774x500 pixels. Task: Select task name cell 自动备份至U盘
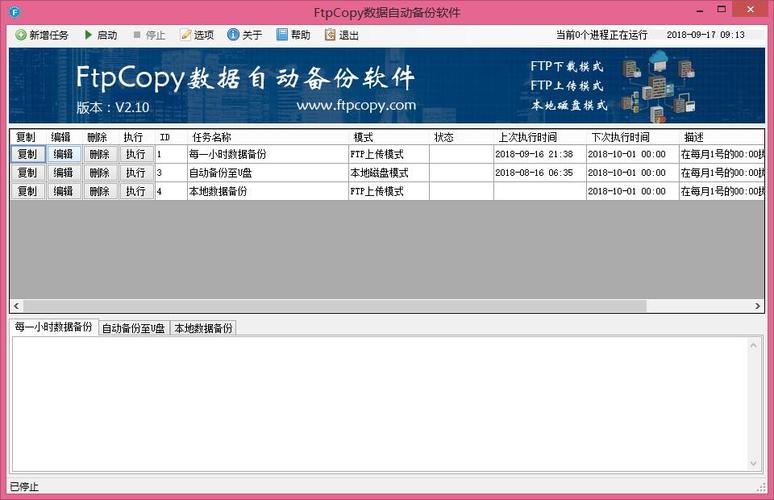pyautogui.click(x=268, y=173)
